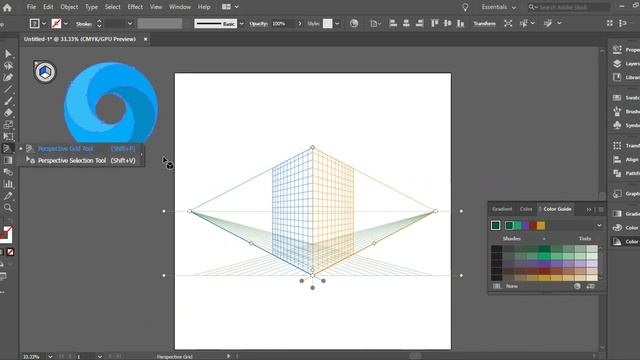640x360 pixels.
Task: Click the lightbulb Discover icon
Action: pyautogui.click(x=465, y=7)
